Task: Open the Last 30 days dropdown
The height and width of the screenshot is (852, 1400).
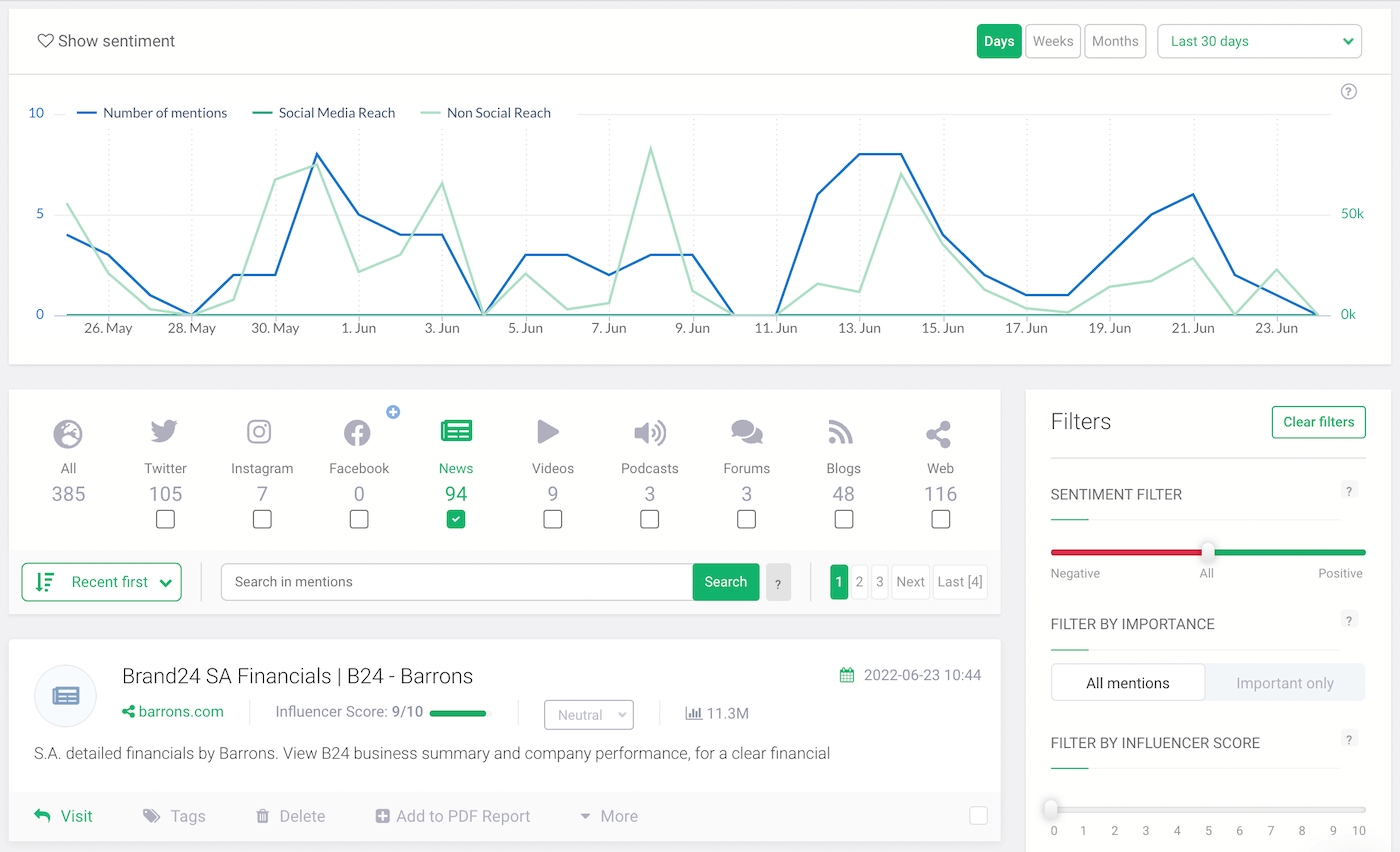Action: pyautogui.click(x=1259, y=42)
